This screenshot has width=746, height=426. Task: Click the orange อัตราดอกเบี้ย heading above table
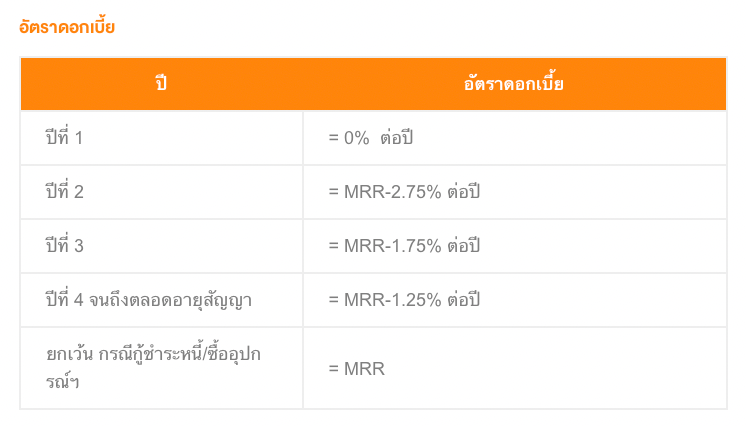click(67, 27)
